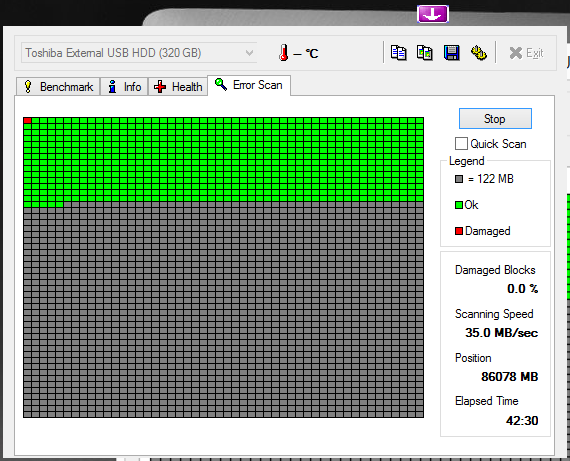The height and width of the screenshot is (461, 570).
Task: Open the Options tools icon
Action: [x=479, y=53]
